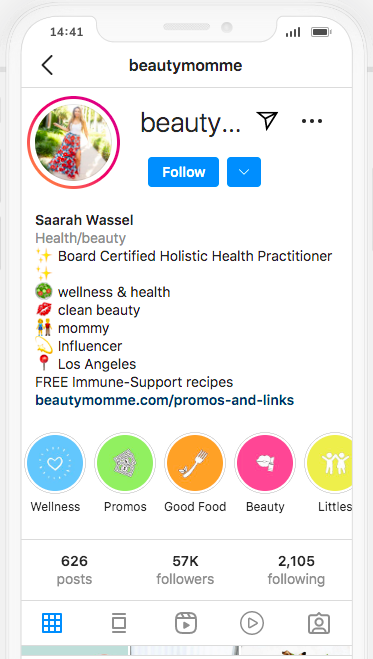View the 57K followers list
This screenshot has width=373, height=659.
pyautogui.click(x=185, y=570)
